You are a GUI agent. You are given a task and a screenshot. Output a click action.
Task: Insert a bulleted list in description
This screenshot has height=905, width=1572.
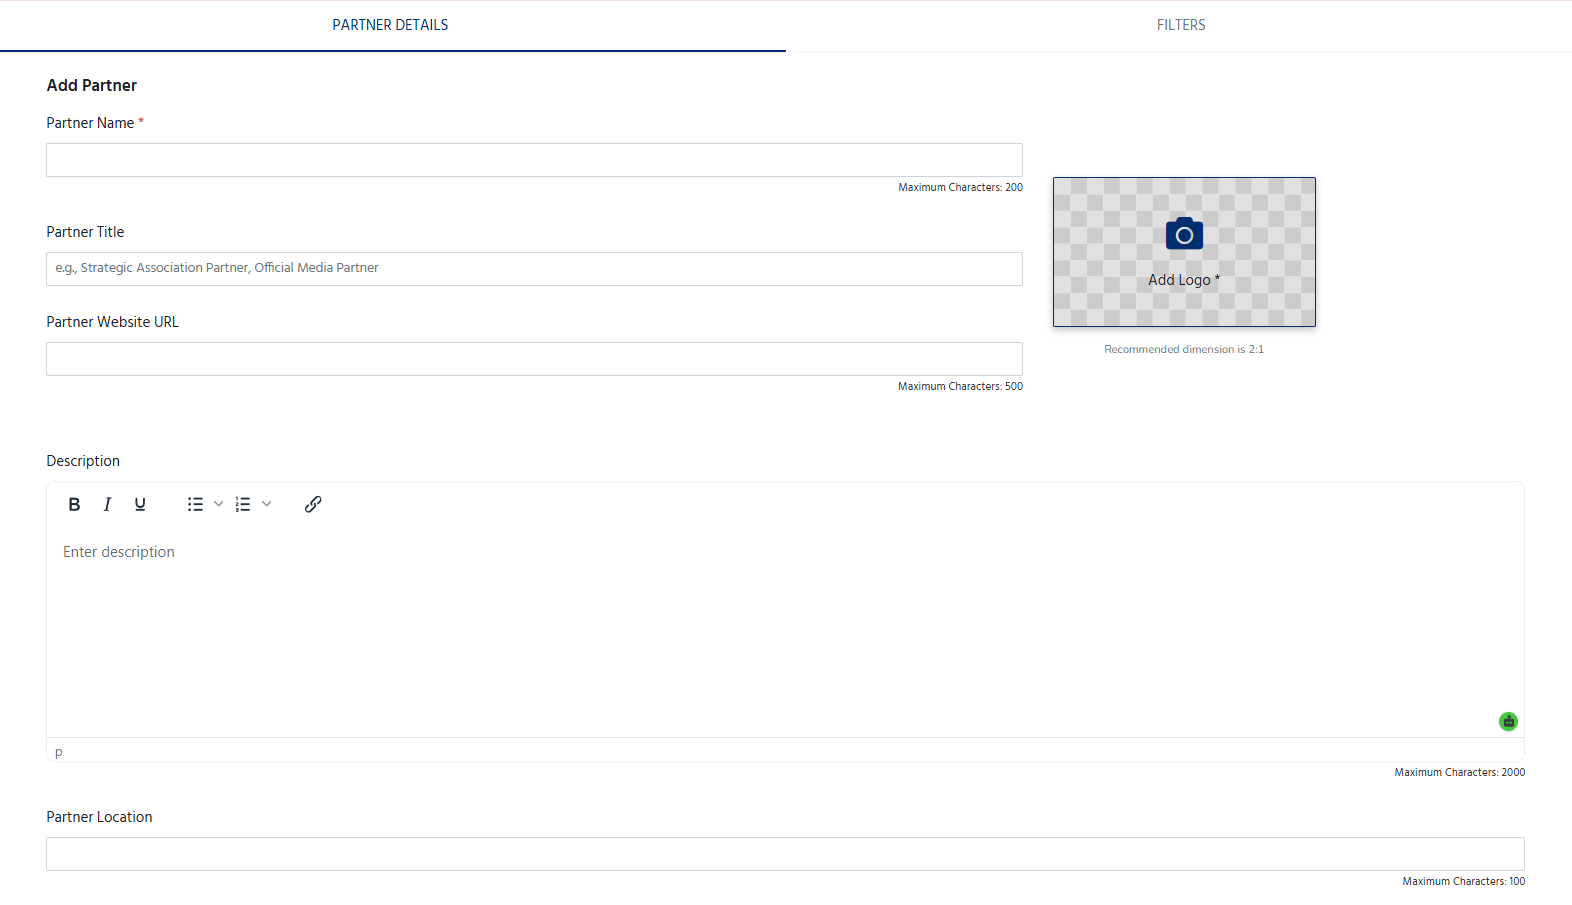[195, 505]
